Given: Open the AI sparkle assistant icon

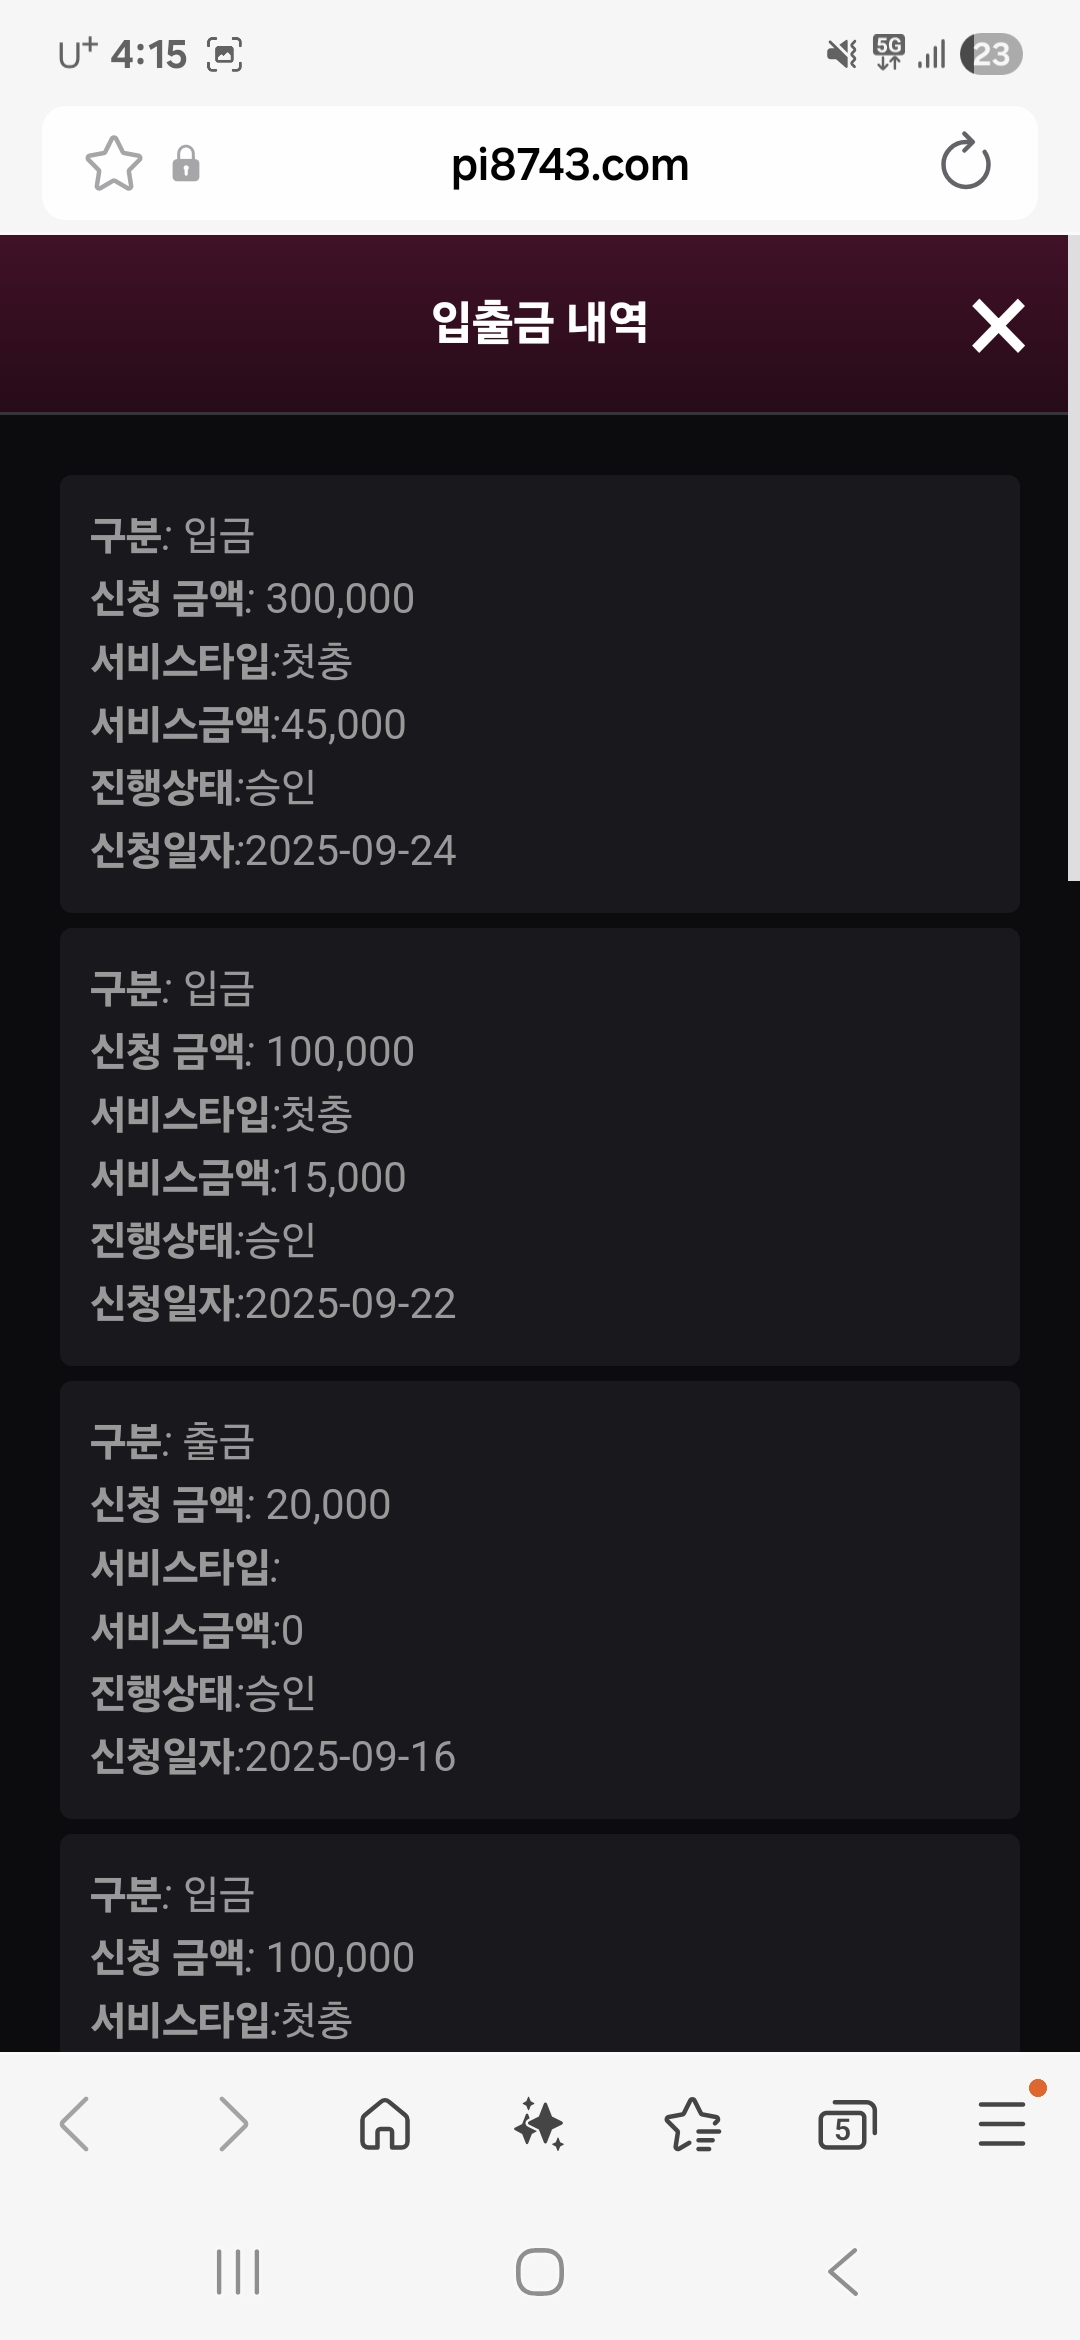Looking at the screenshot, I should pyautogui.click(x=539, y=2124).
